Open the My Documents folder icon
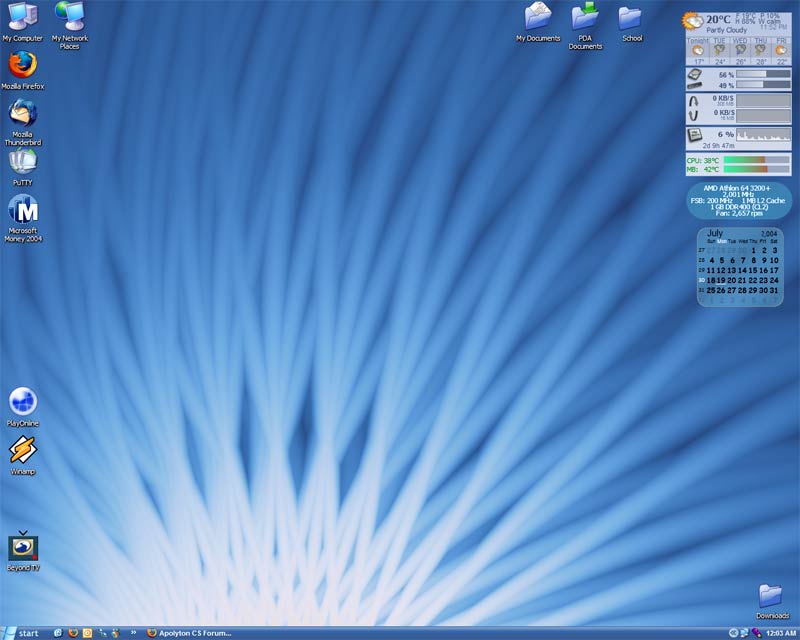 (x=538, y=17)
